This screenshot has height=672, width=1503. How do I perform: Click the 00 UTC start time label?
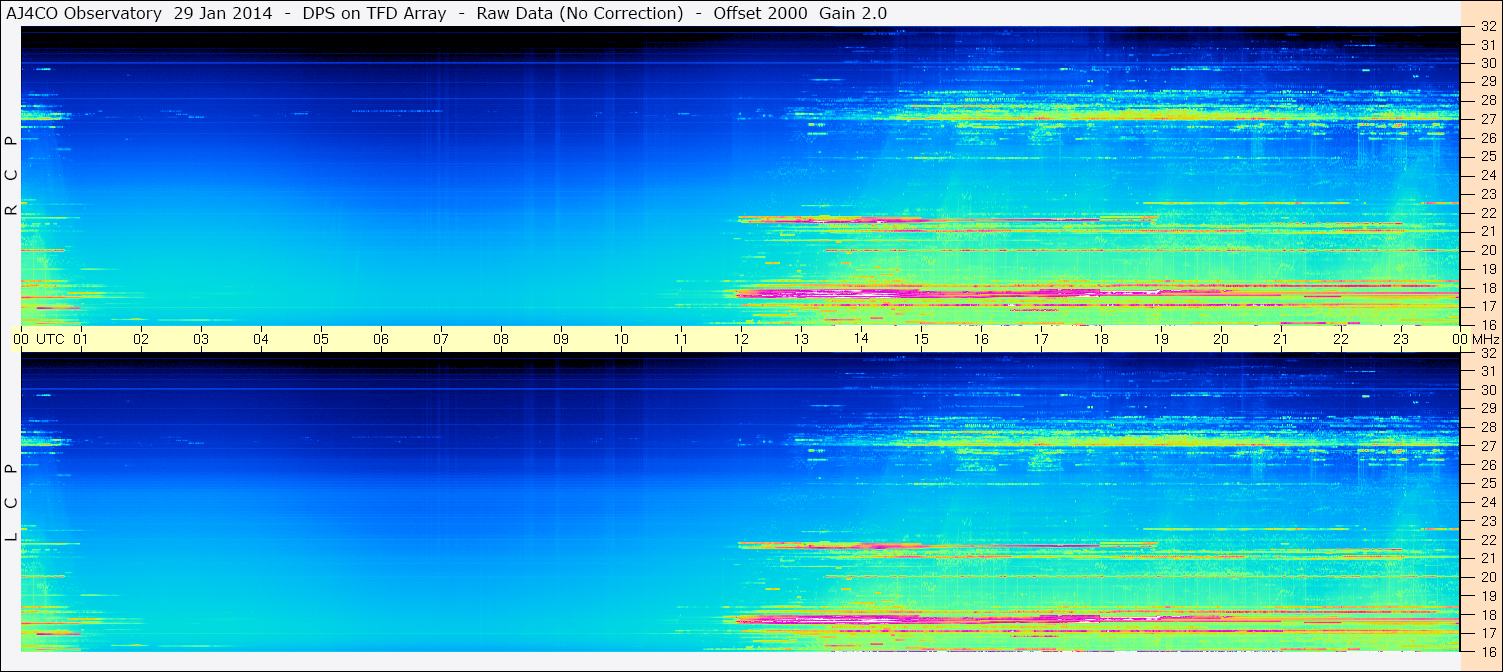coord(39,339)
